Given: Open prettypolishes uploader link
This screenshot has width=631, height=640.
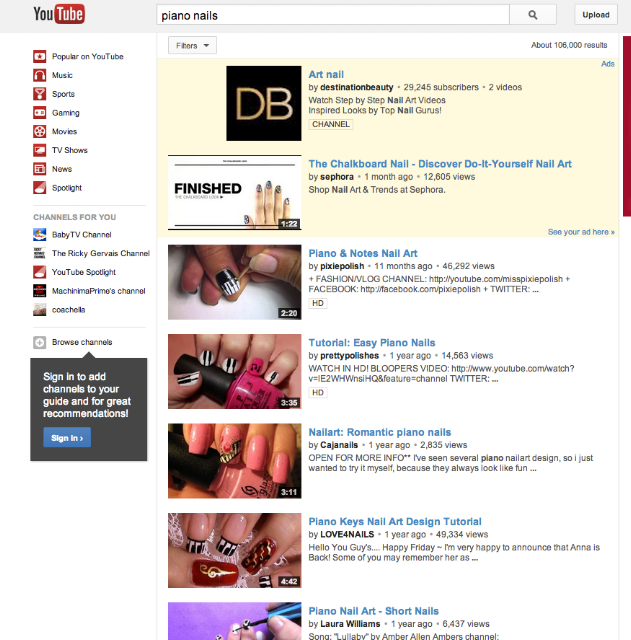Looking at the screenshot, I should coord(349,356).
